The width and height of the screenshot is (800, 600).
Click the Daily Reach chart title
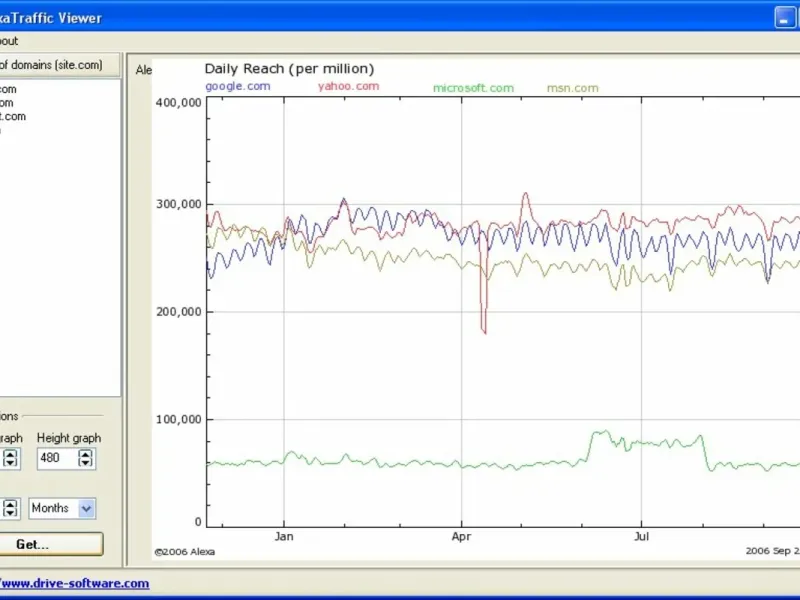click(289, 69)
